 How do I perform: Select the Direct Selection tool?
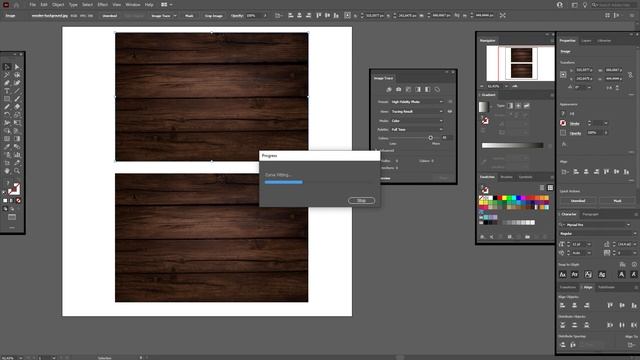click(x=17, y=67)
